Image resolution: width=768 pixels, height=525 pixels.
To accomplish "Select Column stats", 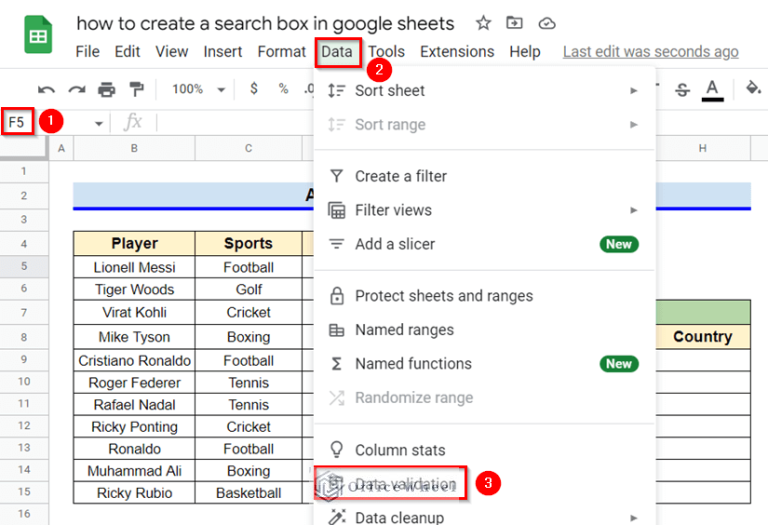I will [484, 450].
